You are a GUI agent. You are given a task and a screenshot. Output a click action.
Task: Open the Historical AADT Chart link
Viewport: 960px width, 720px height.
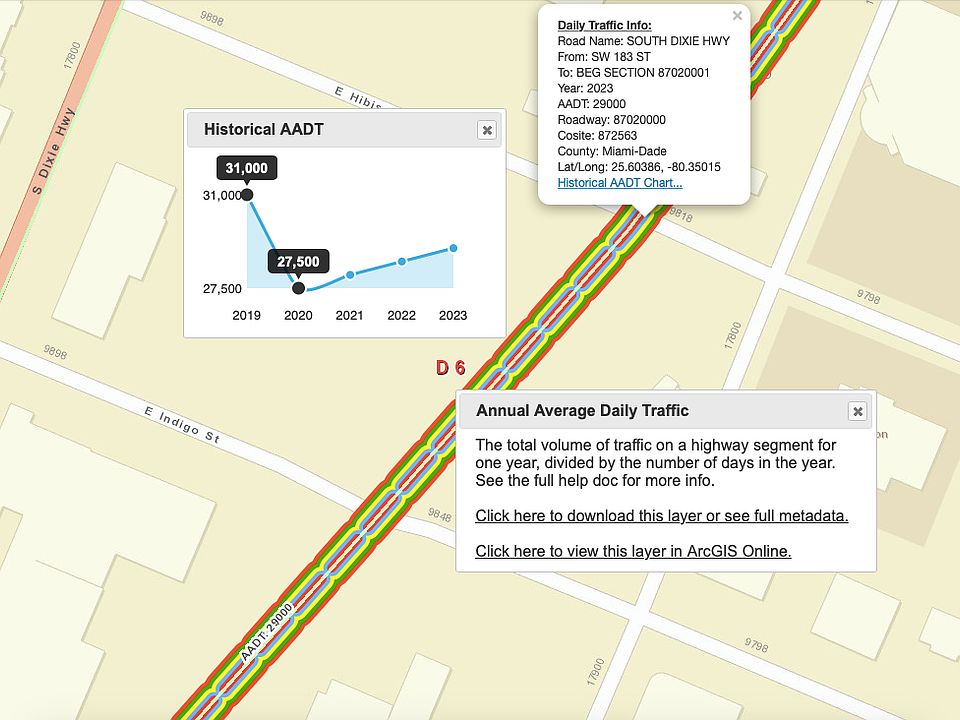point(620,182)
